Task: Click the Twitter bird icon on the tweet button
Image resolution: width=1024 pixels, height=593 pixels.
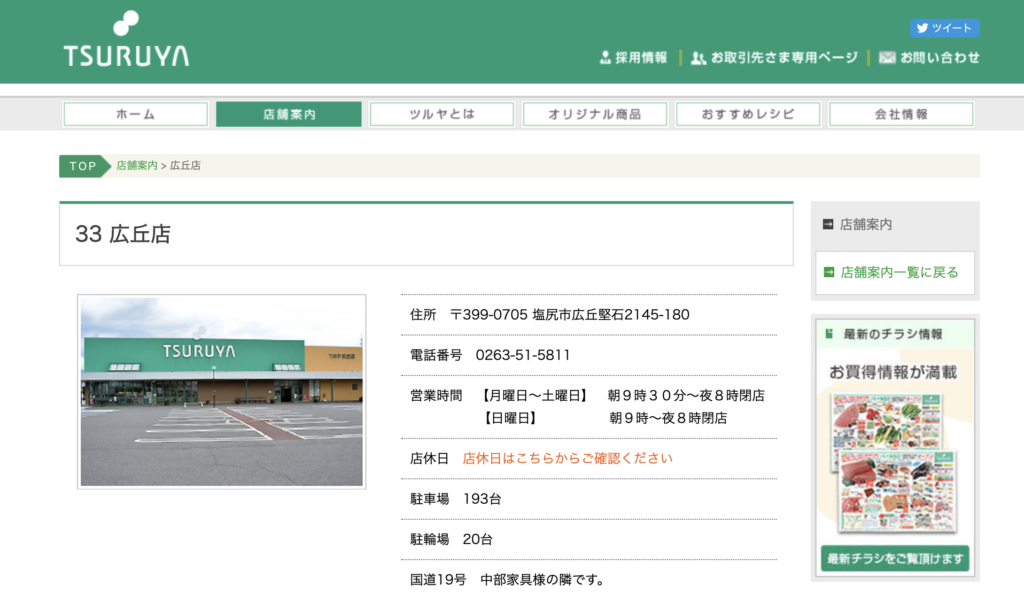Action: (922, 28)
